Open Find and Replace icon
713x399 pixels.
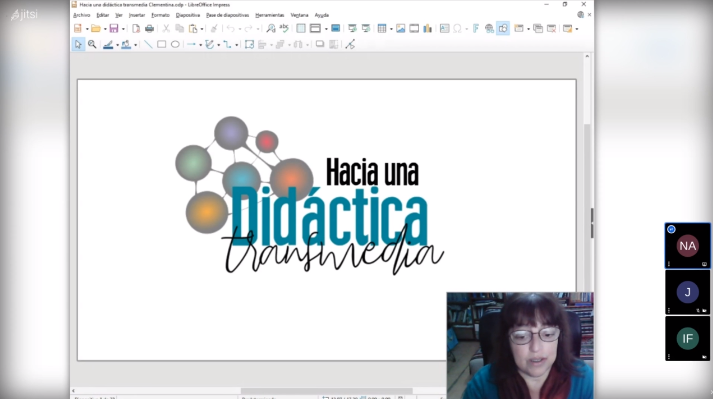tap(271, 29)
